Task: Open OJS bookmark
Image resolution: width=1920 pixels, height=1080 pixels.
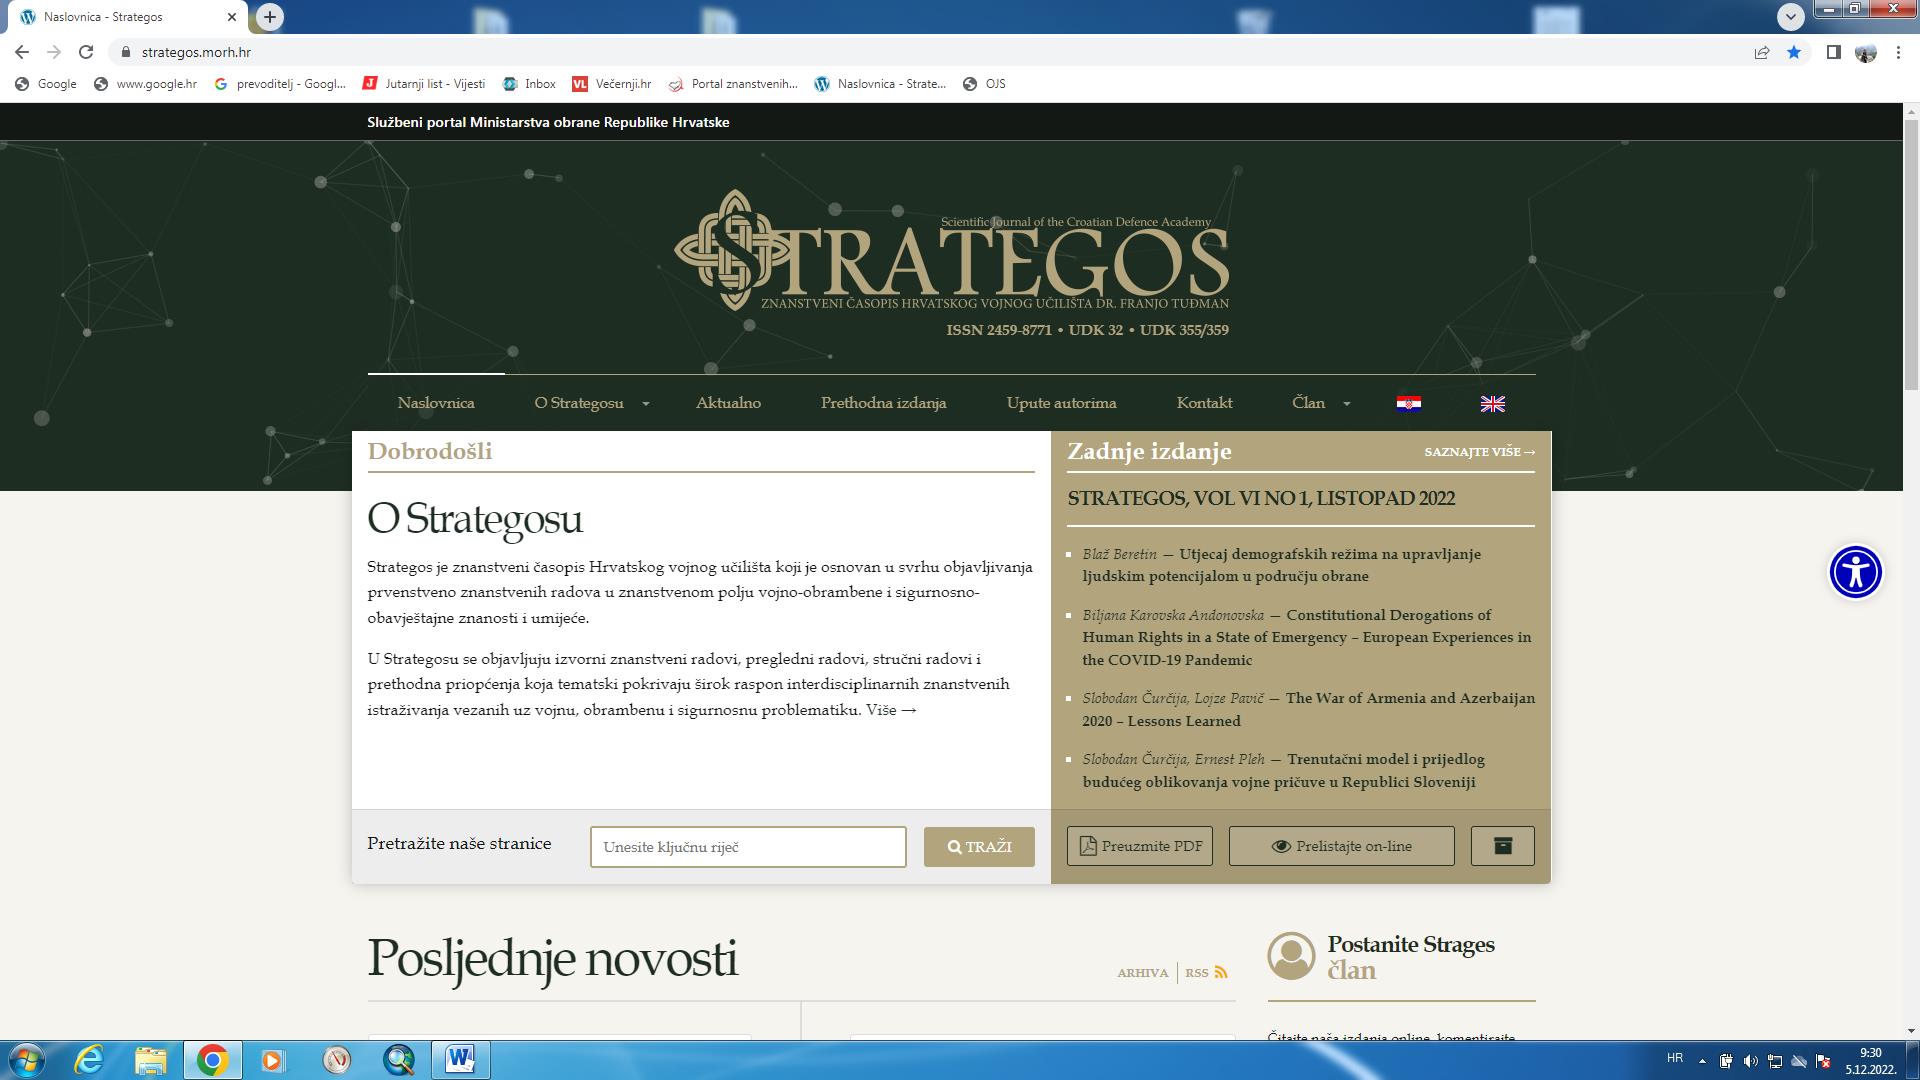Action: click(984, 84)
